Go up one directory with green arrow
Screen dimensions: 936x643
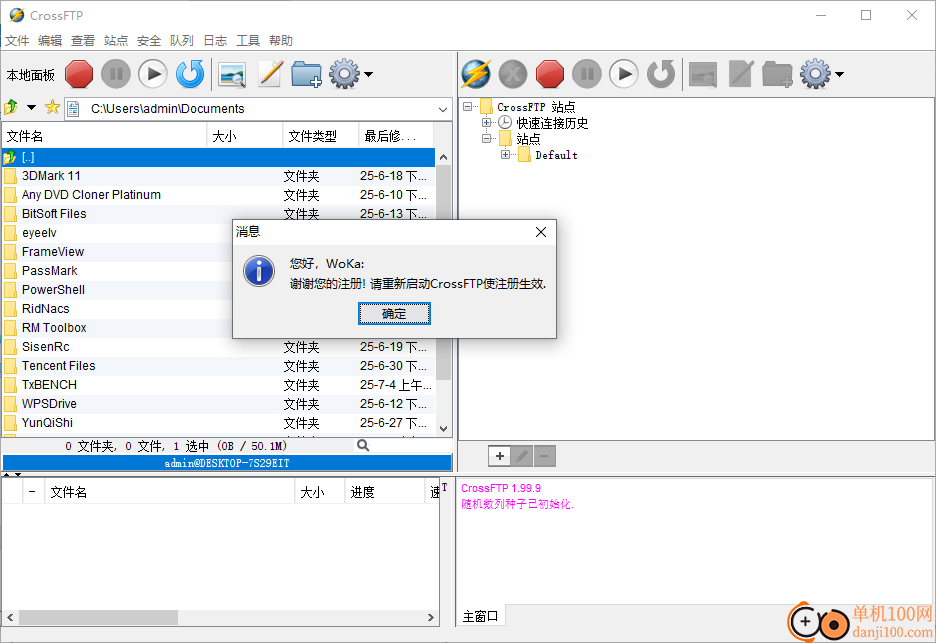(x=11, y=107)
